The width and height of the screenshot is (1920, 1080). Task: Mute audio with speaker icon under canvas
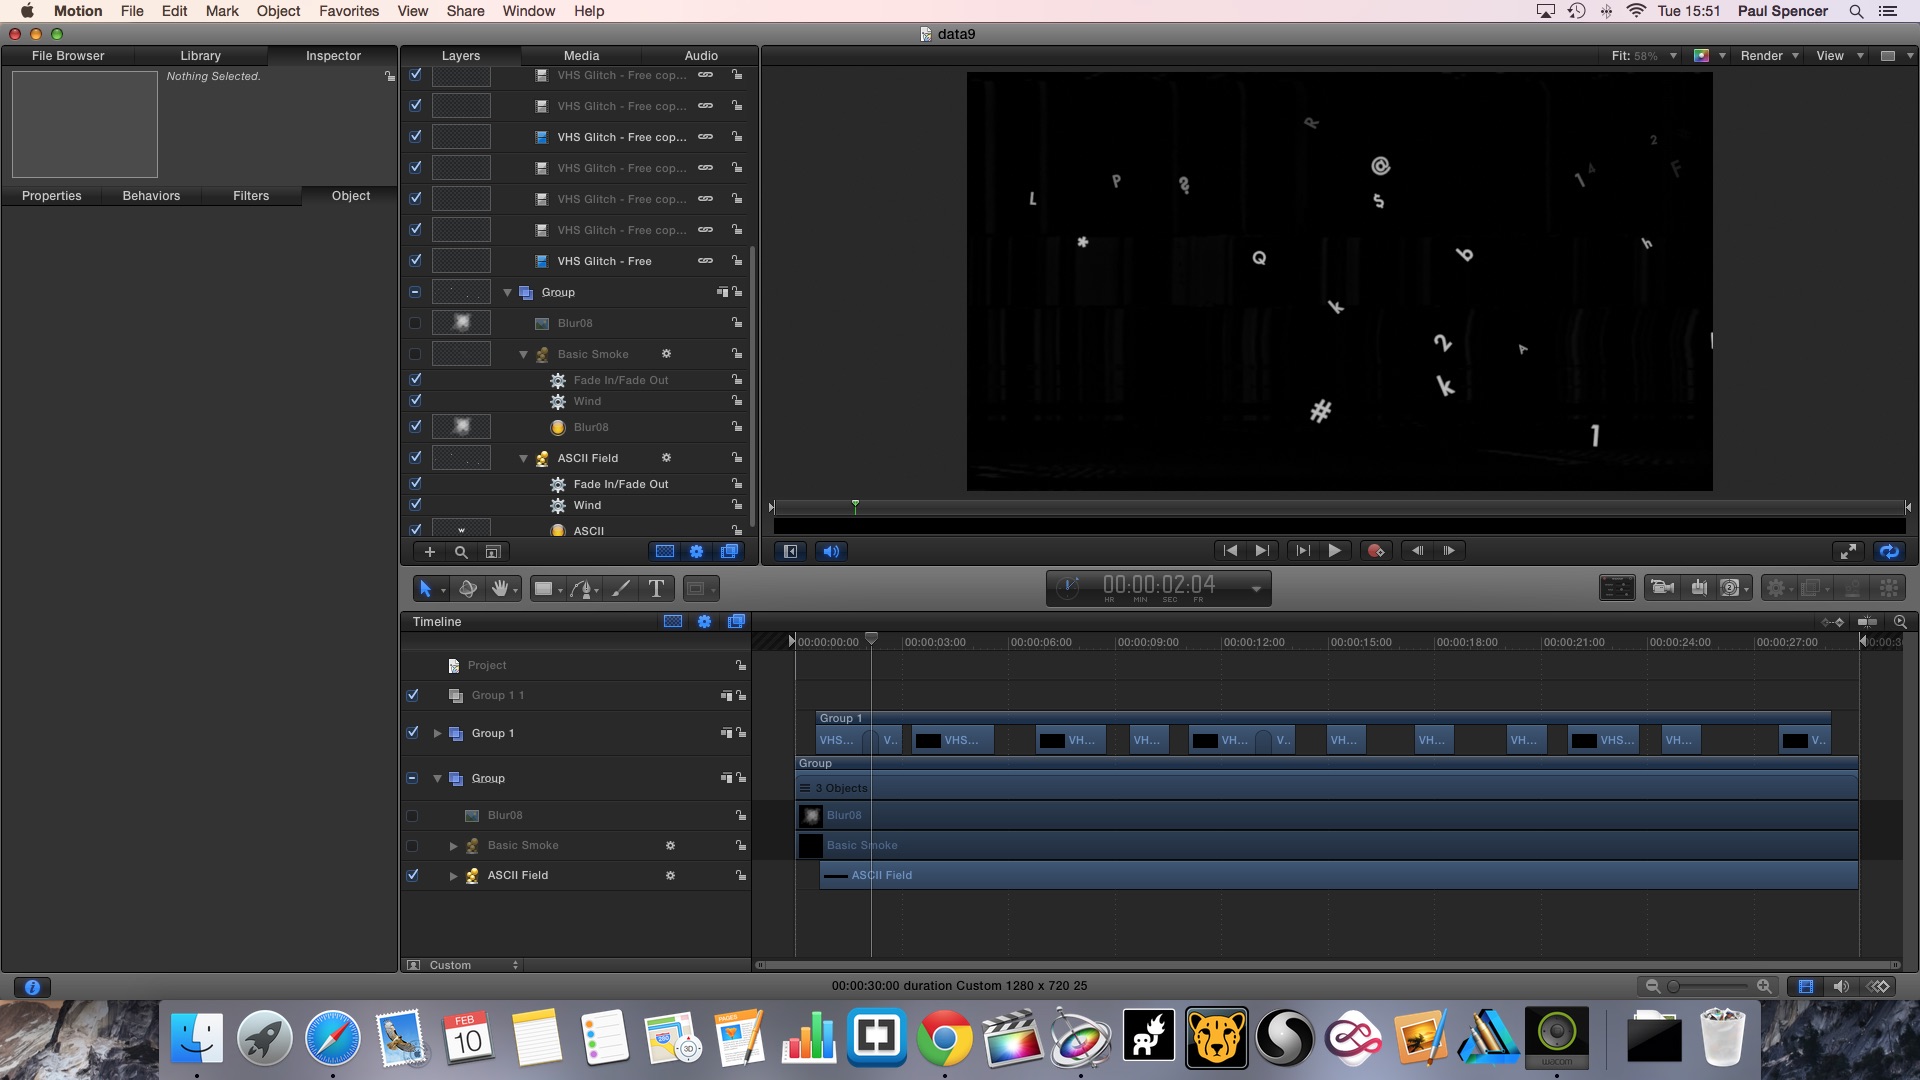point(831,551)
